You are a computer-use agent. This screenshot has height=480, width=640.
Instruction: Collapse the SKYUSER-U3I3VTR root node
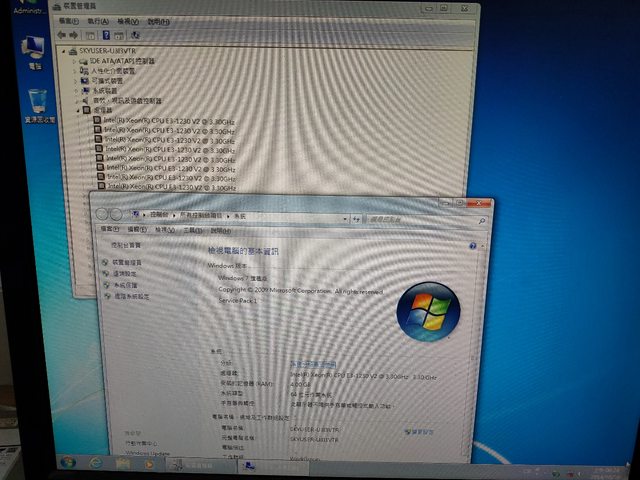[63, 50]
